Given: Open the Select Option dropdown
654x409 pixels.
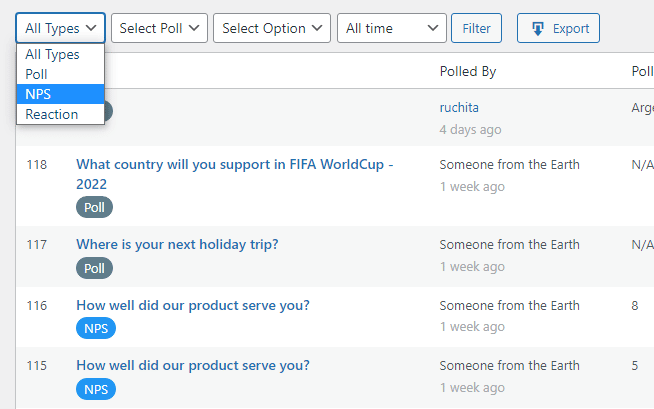Looking at the screenshot, I should click(x=272, y=28).
